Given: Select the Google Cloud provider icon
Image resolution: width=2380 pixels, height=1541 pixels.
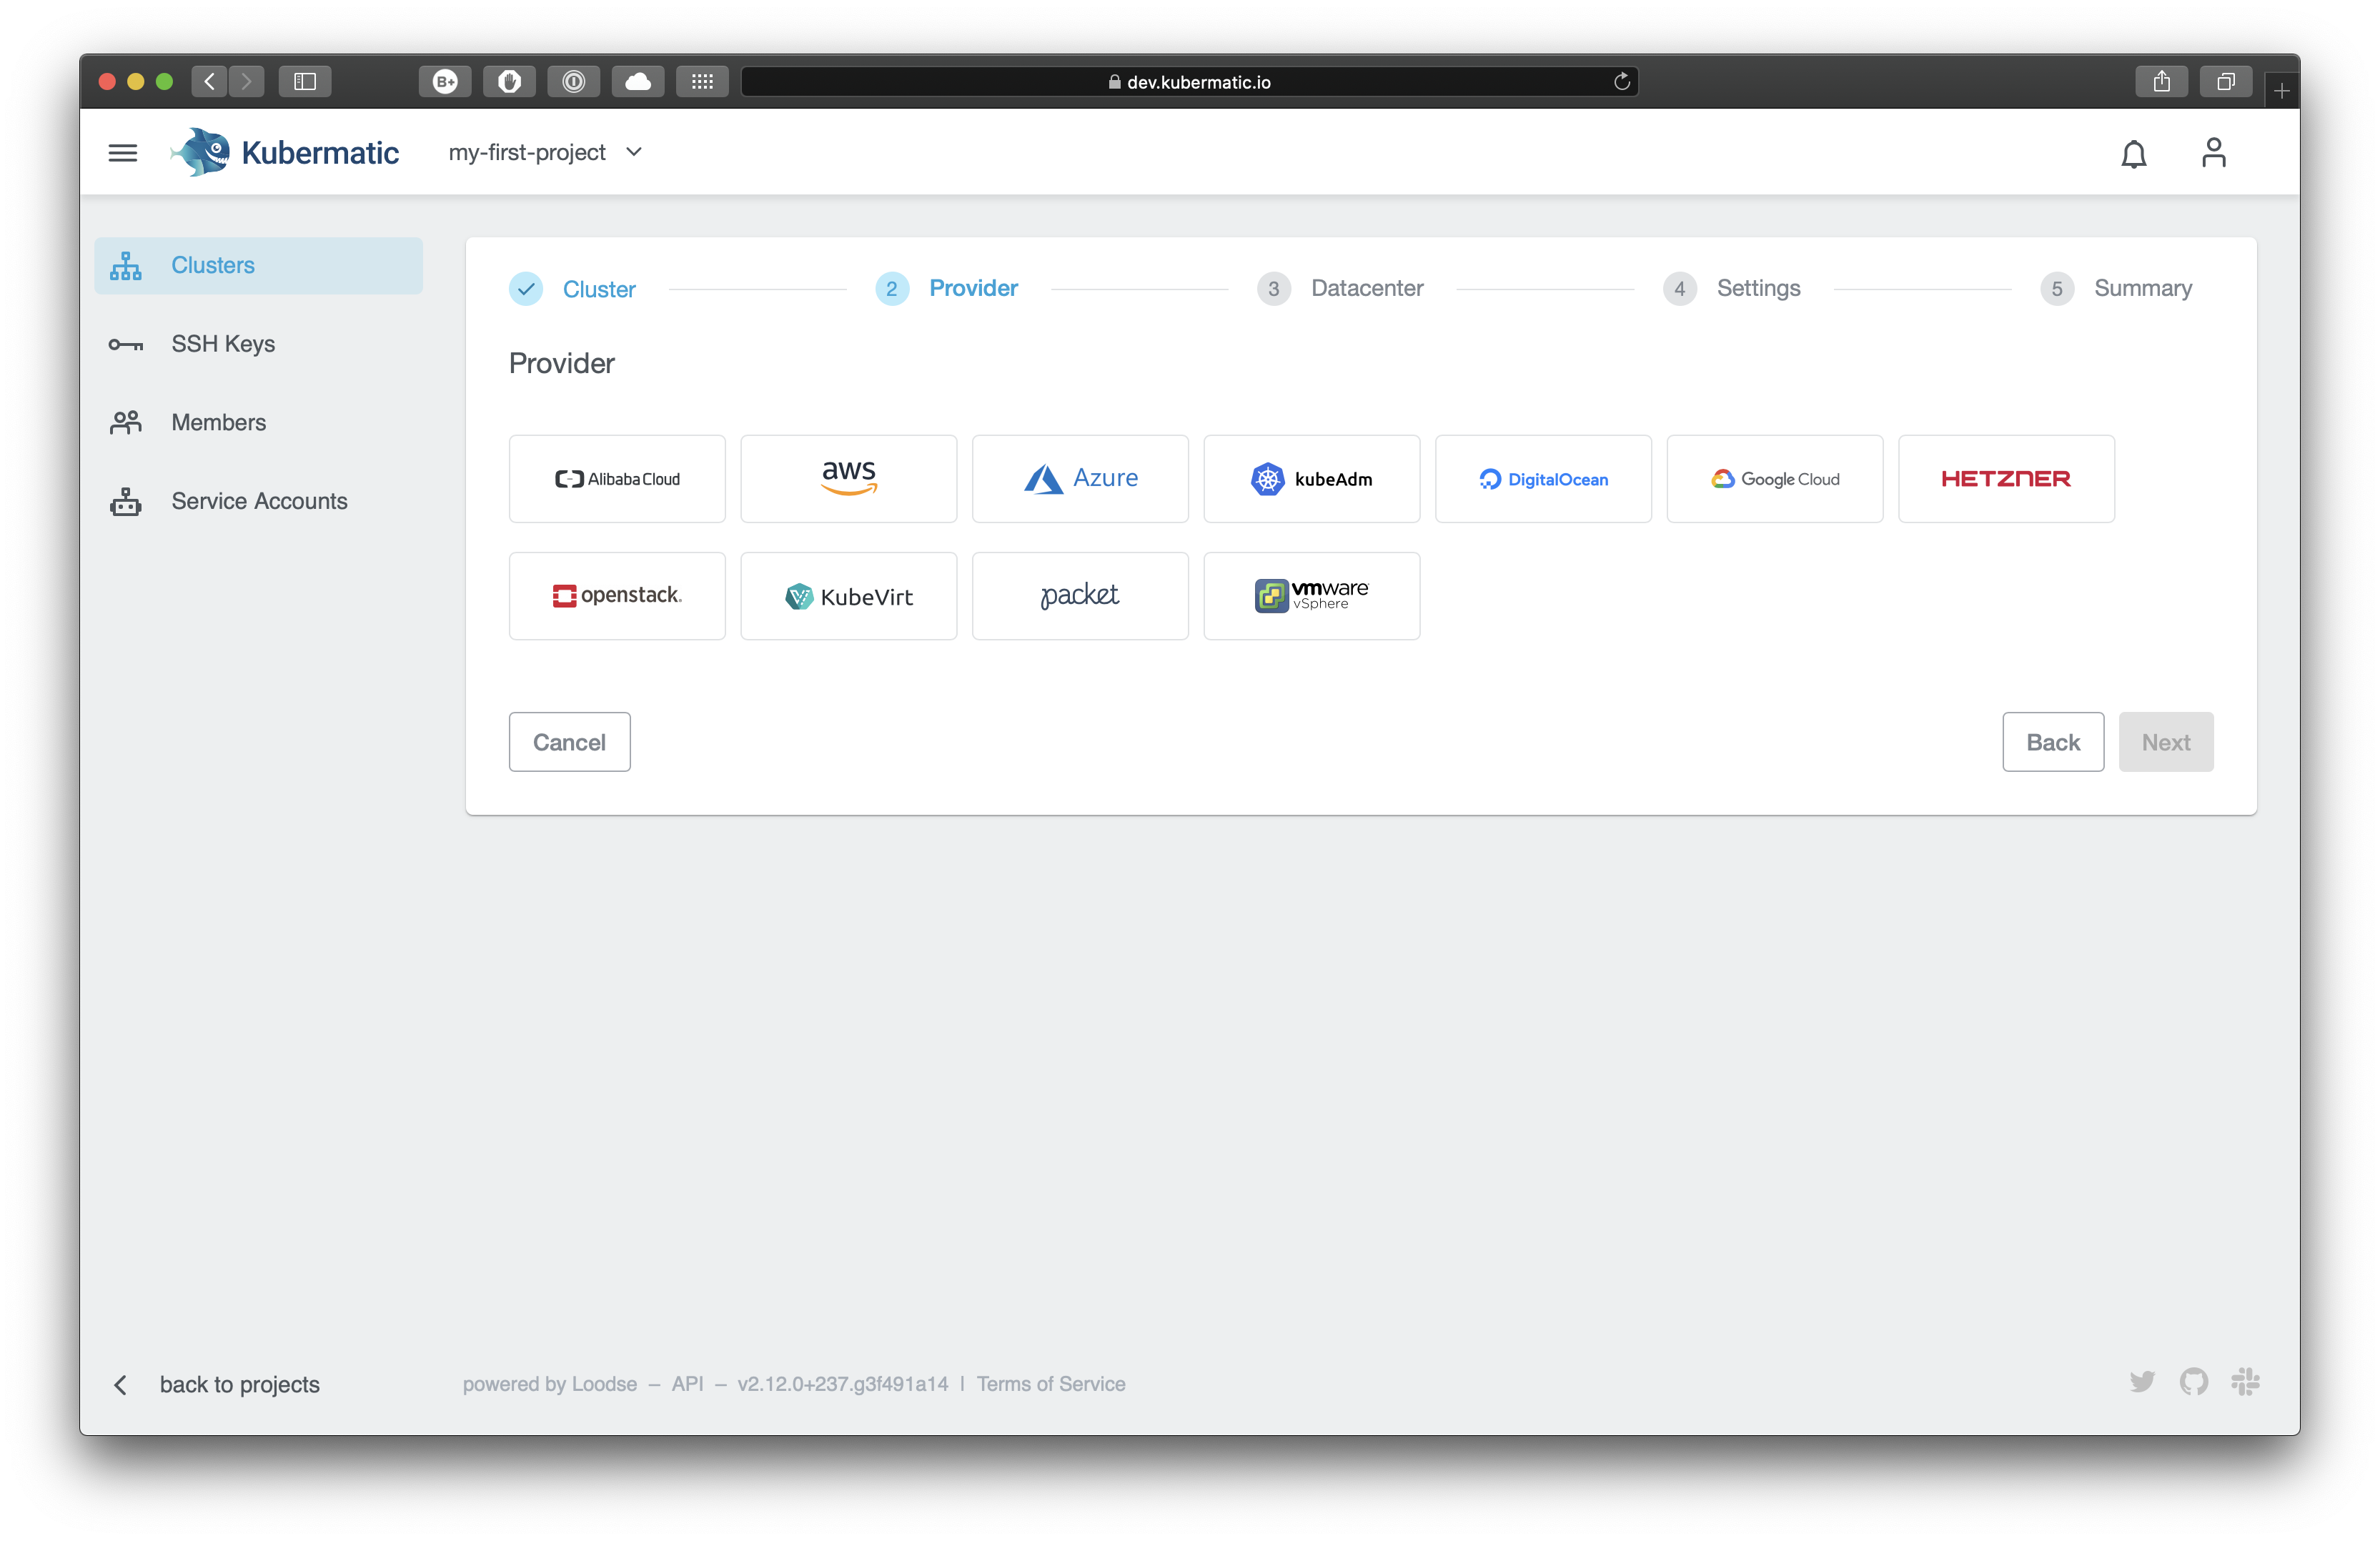Looking at the screenshot, I should [1775, 479].
